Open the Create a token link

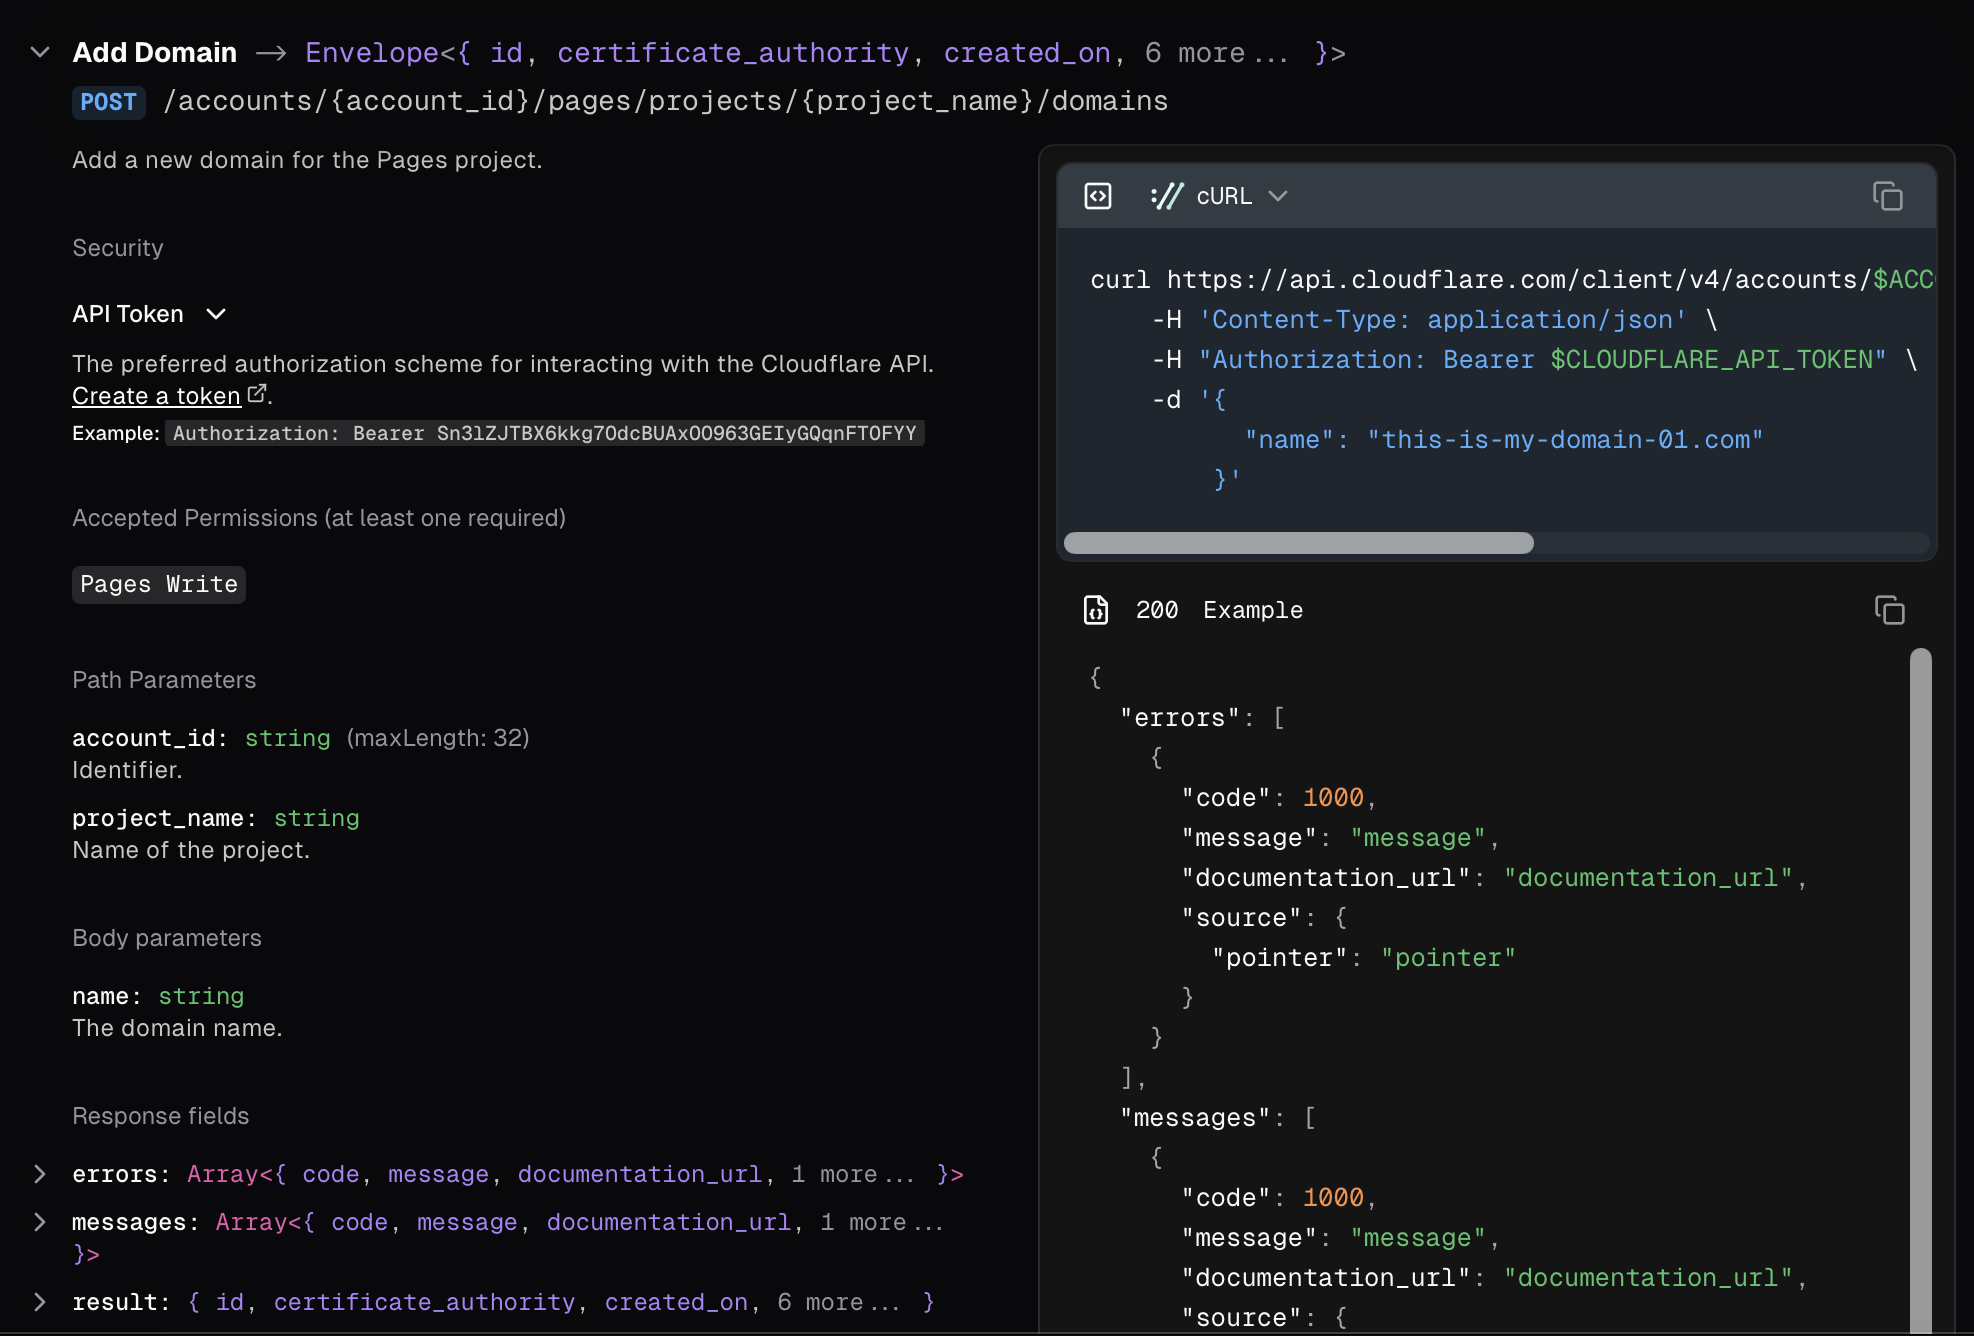(155, 395)
